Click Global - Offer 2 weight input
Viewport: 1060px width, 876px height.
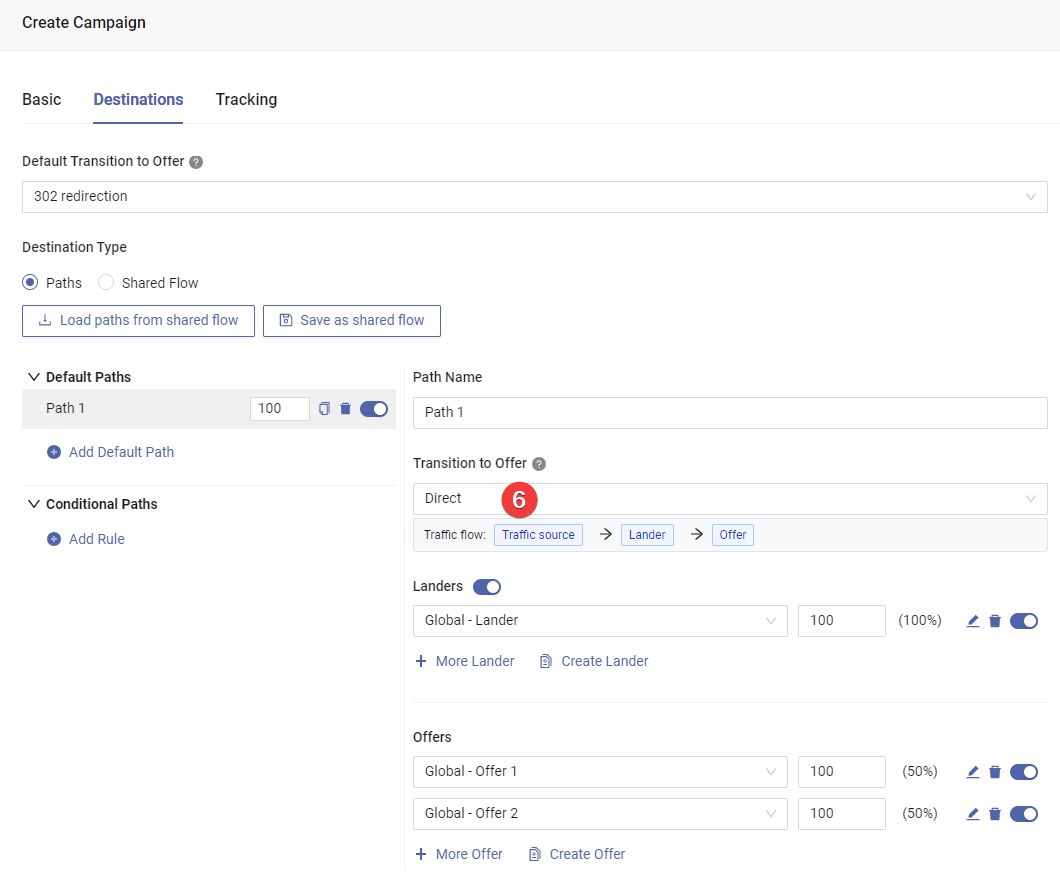pos(842,814)
